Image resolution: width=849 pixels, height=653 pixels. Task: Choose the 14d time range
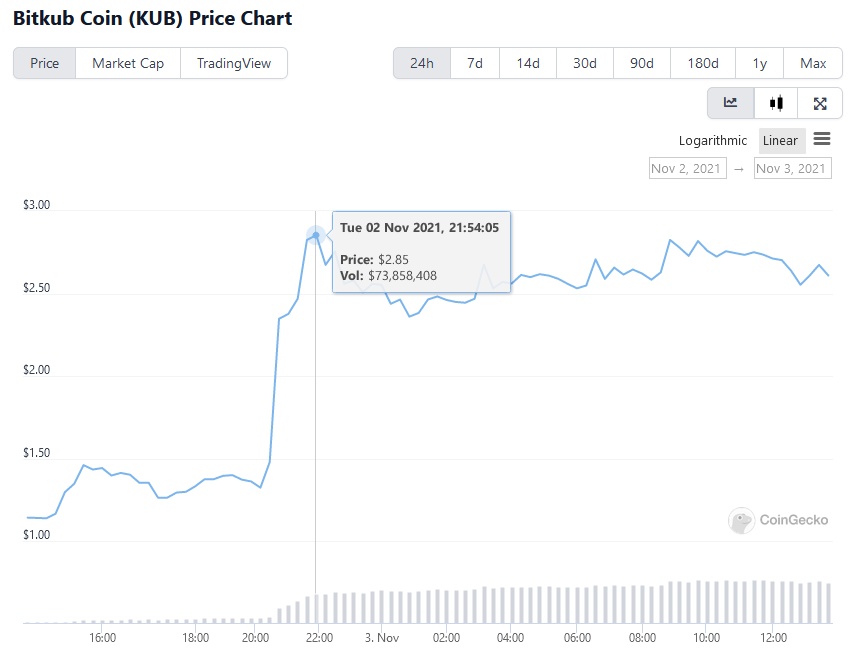click(x=528, y=63)
